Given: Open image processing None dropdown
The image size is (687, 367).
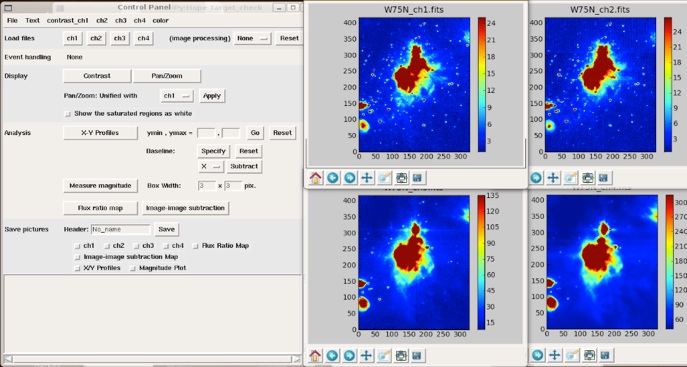Looking at the screenshot, I should pyautogui.click(x=252, y=39).
